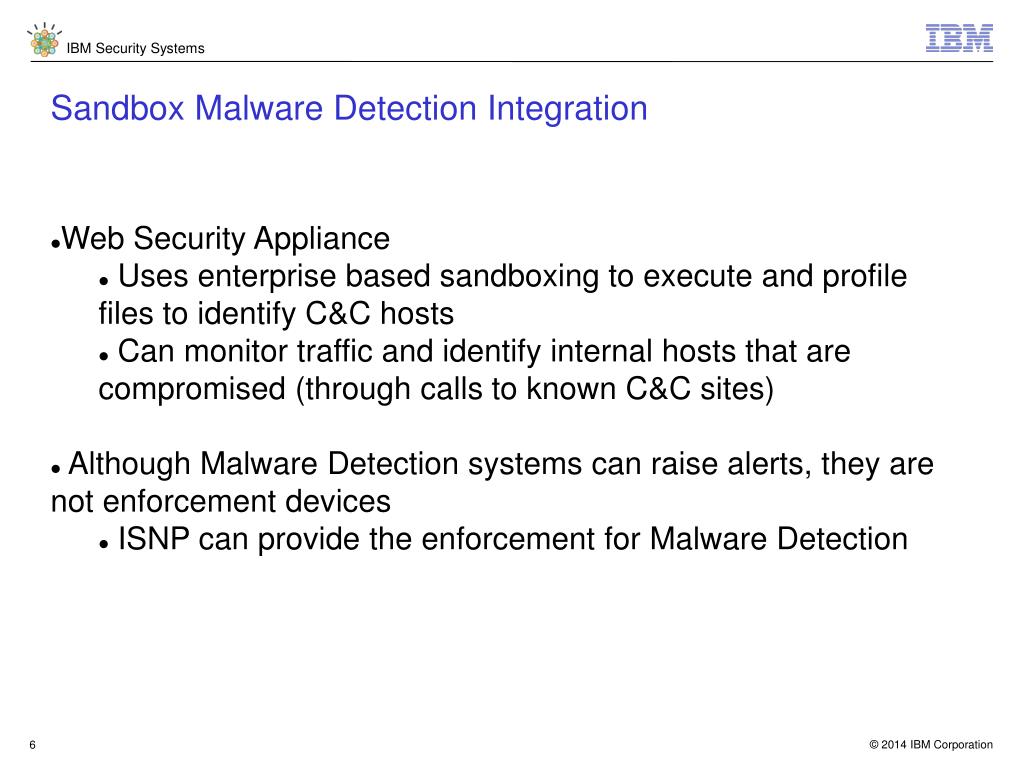Click the 'not enforcement devices' text
The height and width of the screenshot is (768, 1024).
pyautogui.click(x=221, y=502)
